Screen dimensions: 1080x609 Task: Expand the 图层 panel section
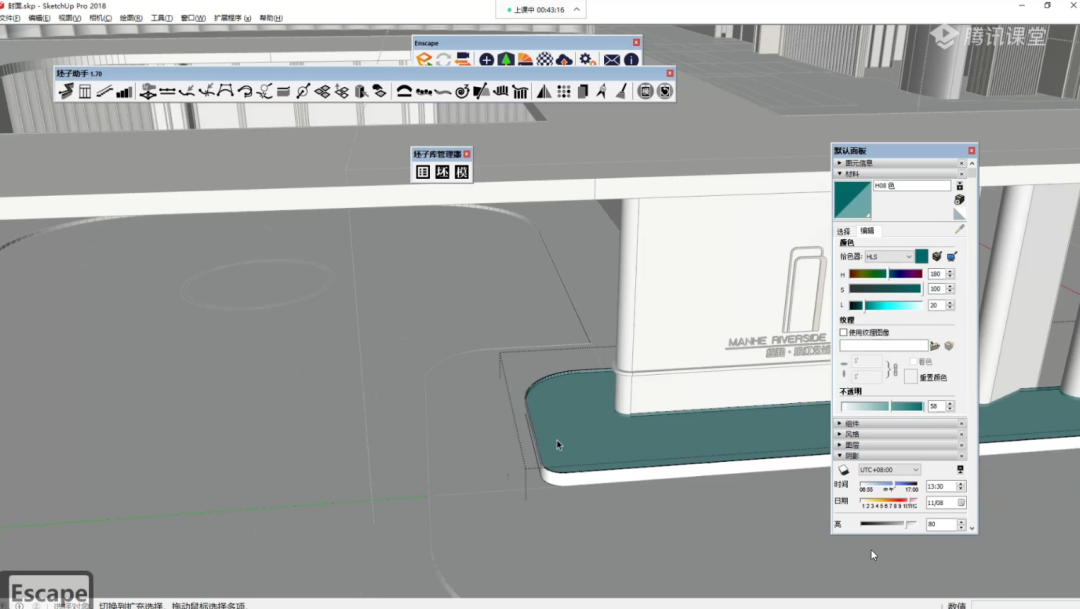tap(898, 445)
